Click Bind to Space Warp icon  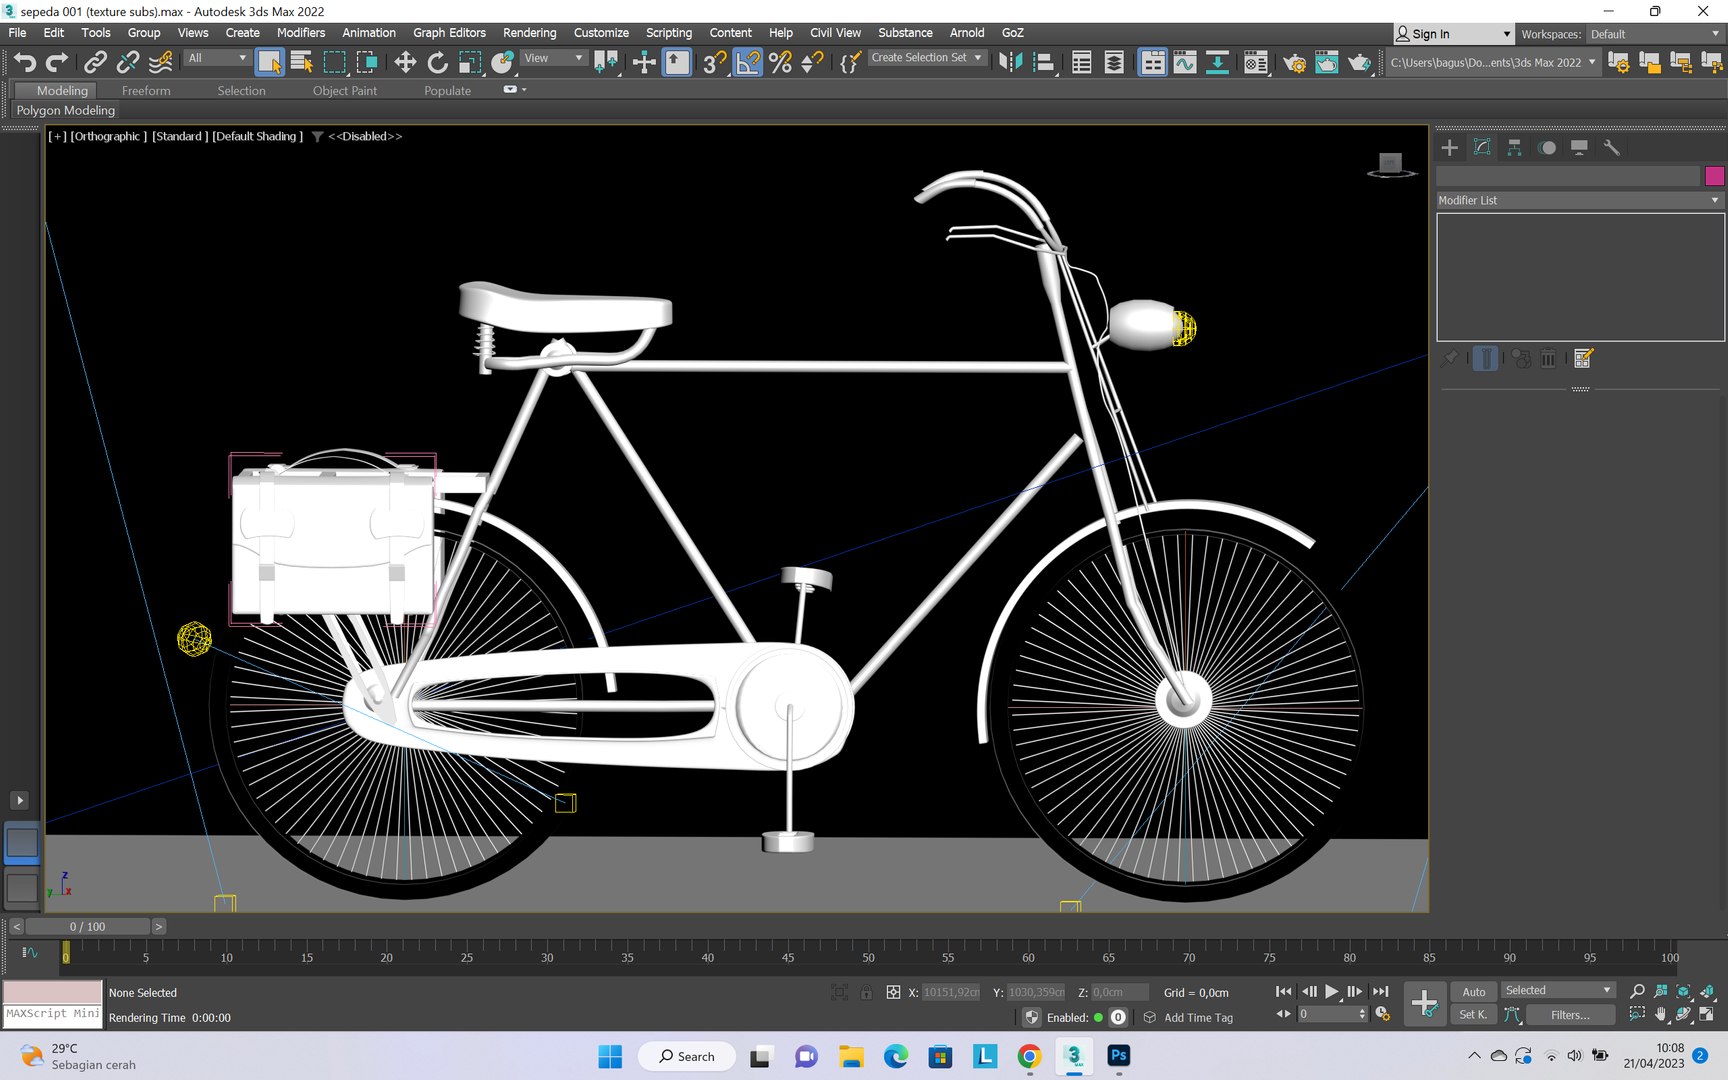click(x=160, y=62)
